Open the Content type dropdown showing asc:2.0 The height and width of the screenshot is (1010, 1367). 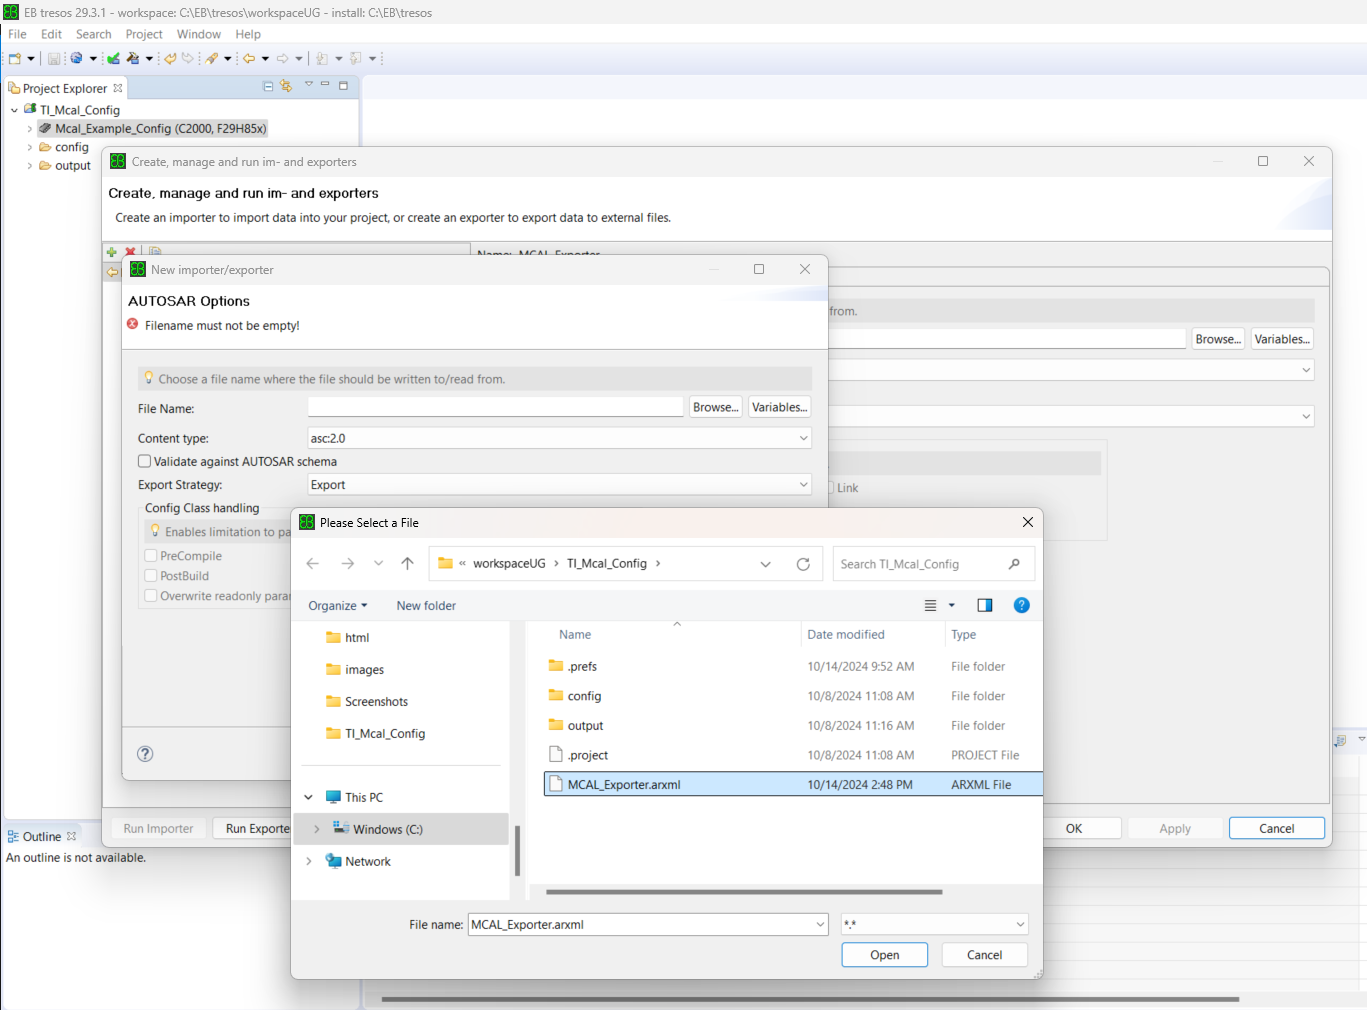pos(804,438)
